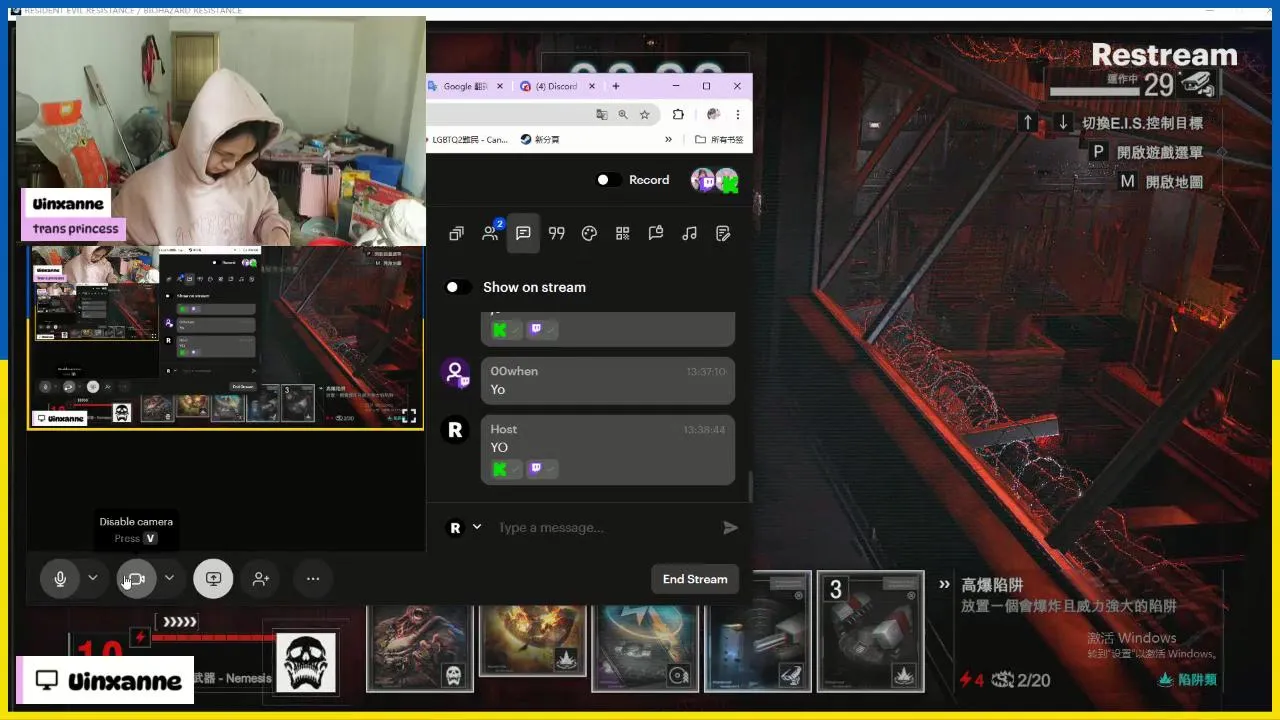
Task: Open the guests panel with badge 2
Action: point(491,232)
